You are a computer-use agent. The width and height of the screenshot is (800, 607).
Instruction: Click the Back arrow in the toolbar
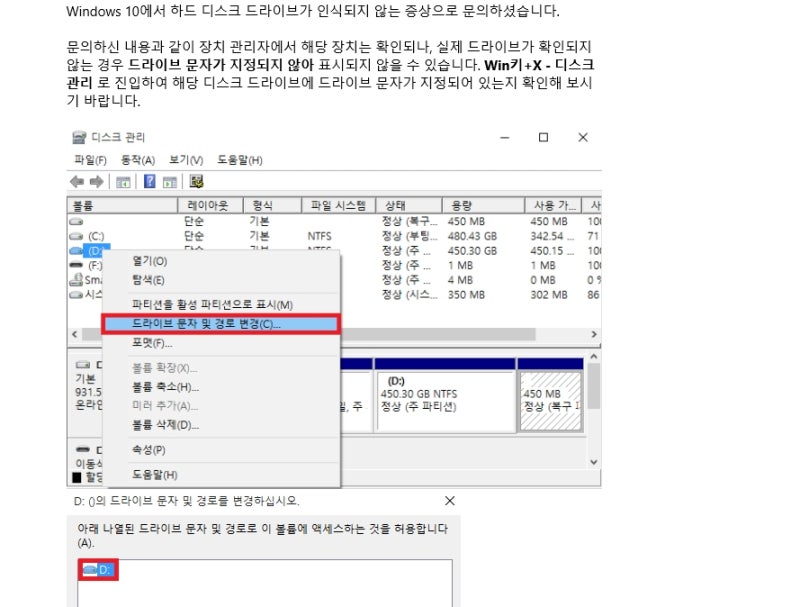(77, 182)
